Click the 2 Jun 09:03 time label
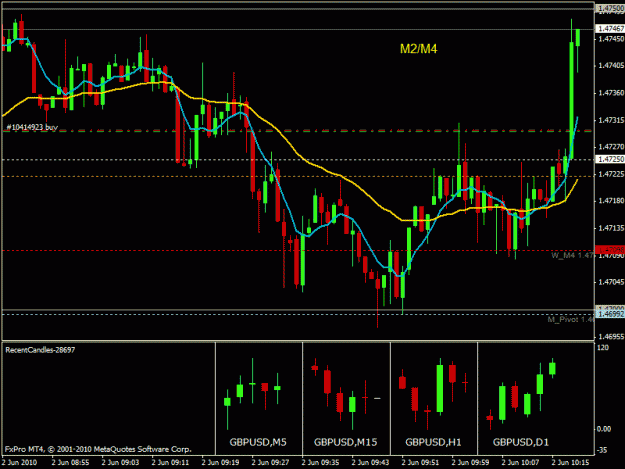 120,462
